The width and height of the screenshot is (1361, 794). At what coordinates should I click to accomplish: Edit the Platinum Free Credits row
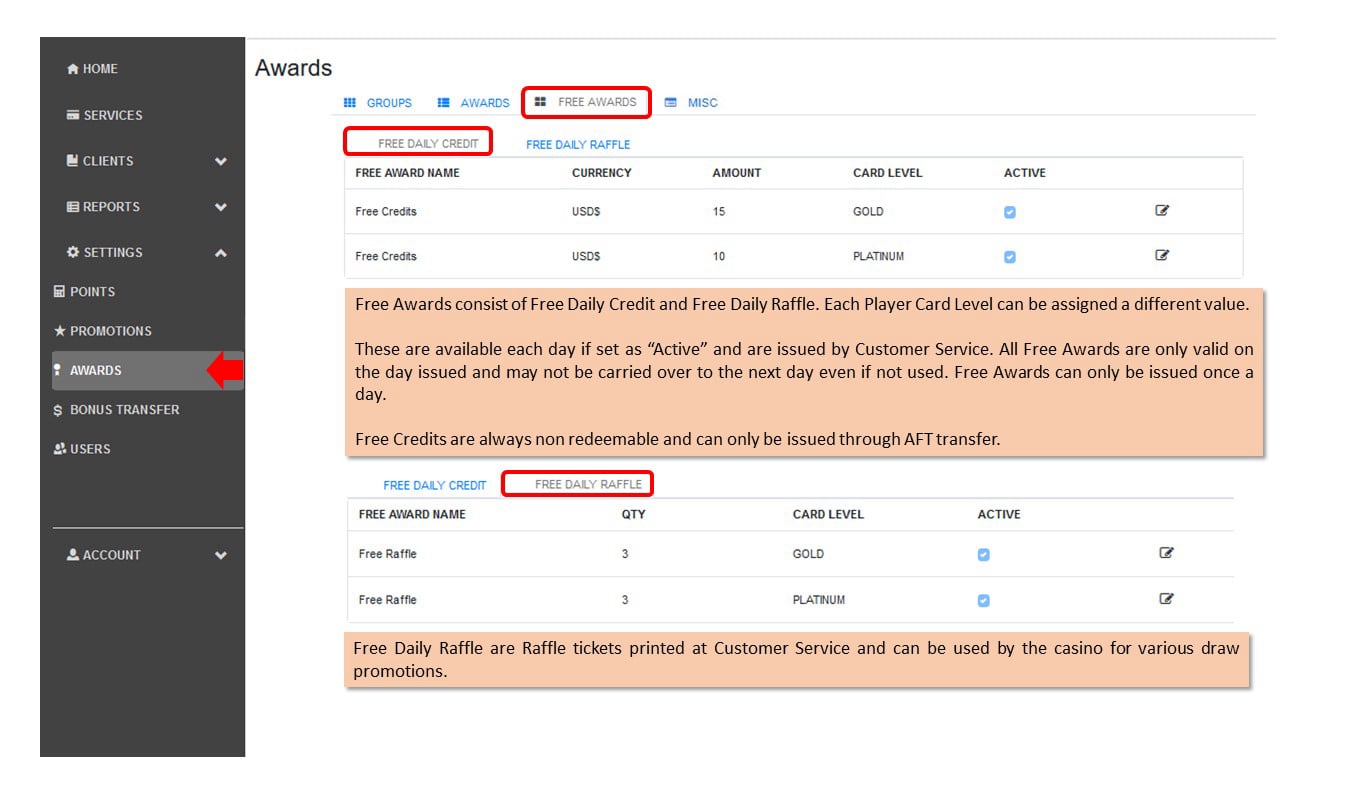[x=1162, y=255]
